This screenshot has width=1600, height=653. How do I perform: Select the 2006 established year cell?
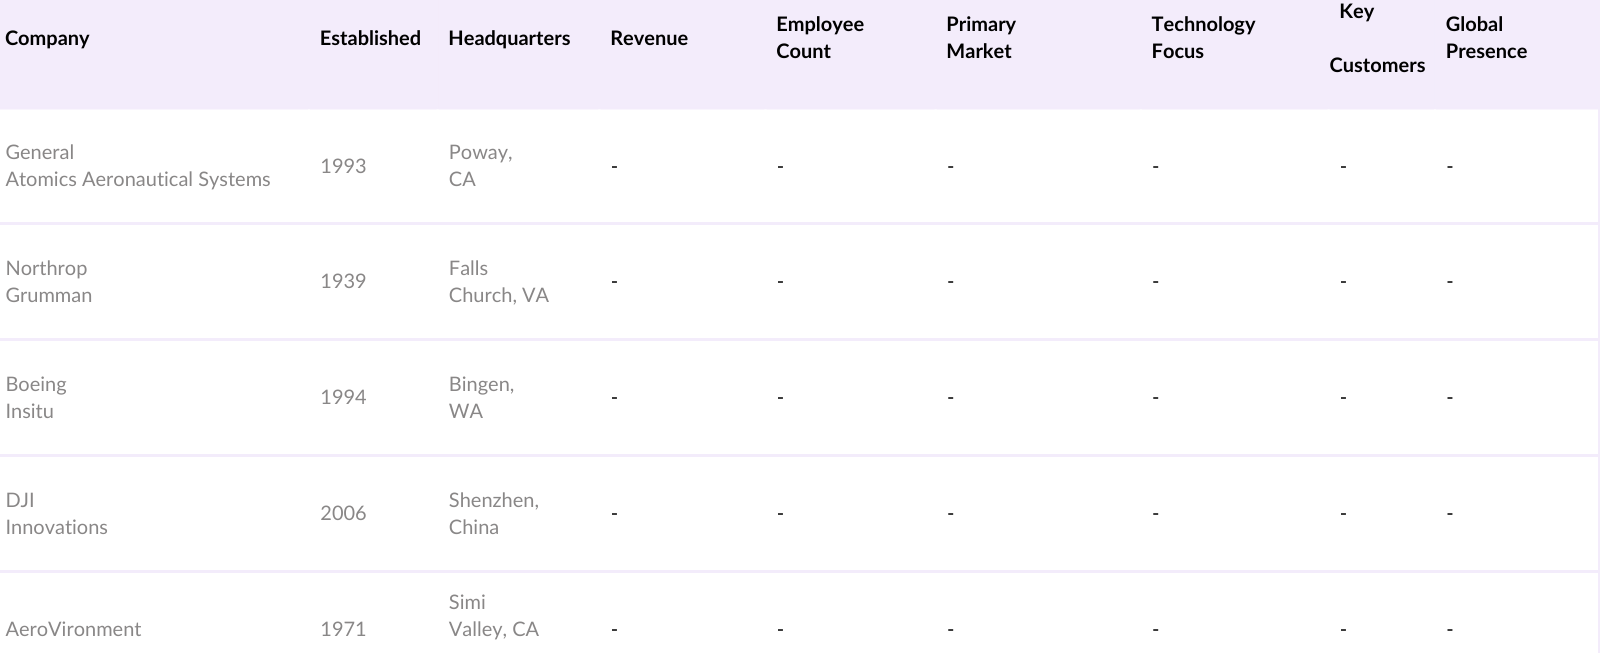pyautogui.click(x=343, y=514)
